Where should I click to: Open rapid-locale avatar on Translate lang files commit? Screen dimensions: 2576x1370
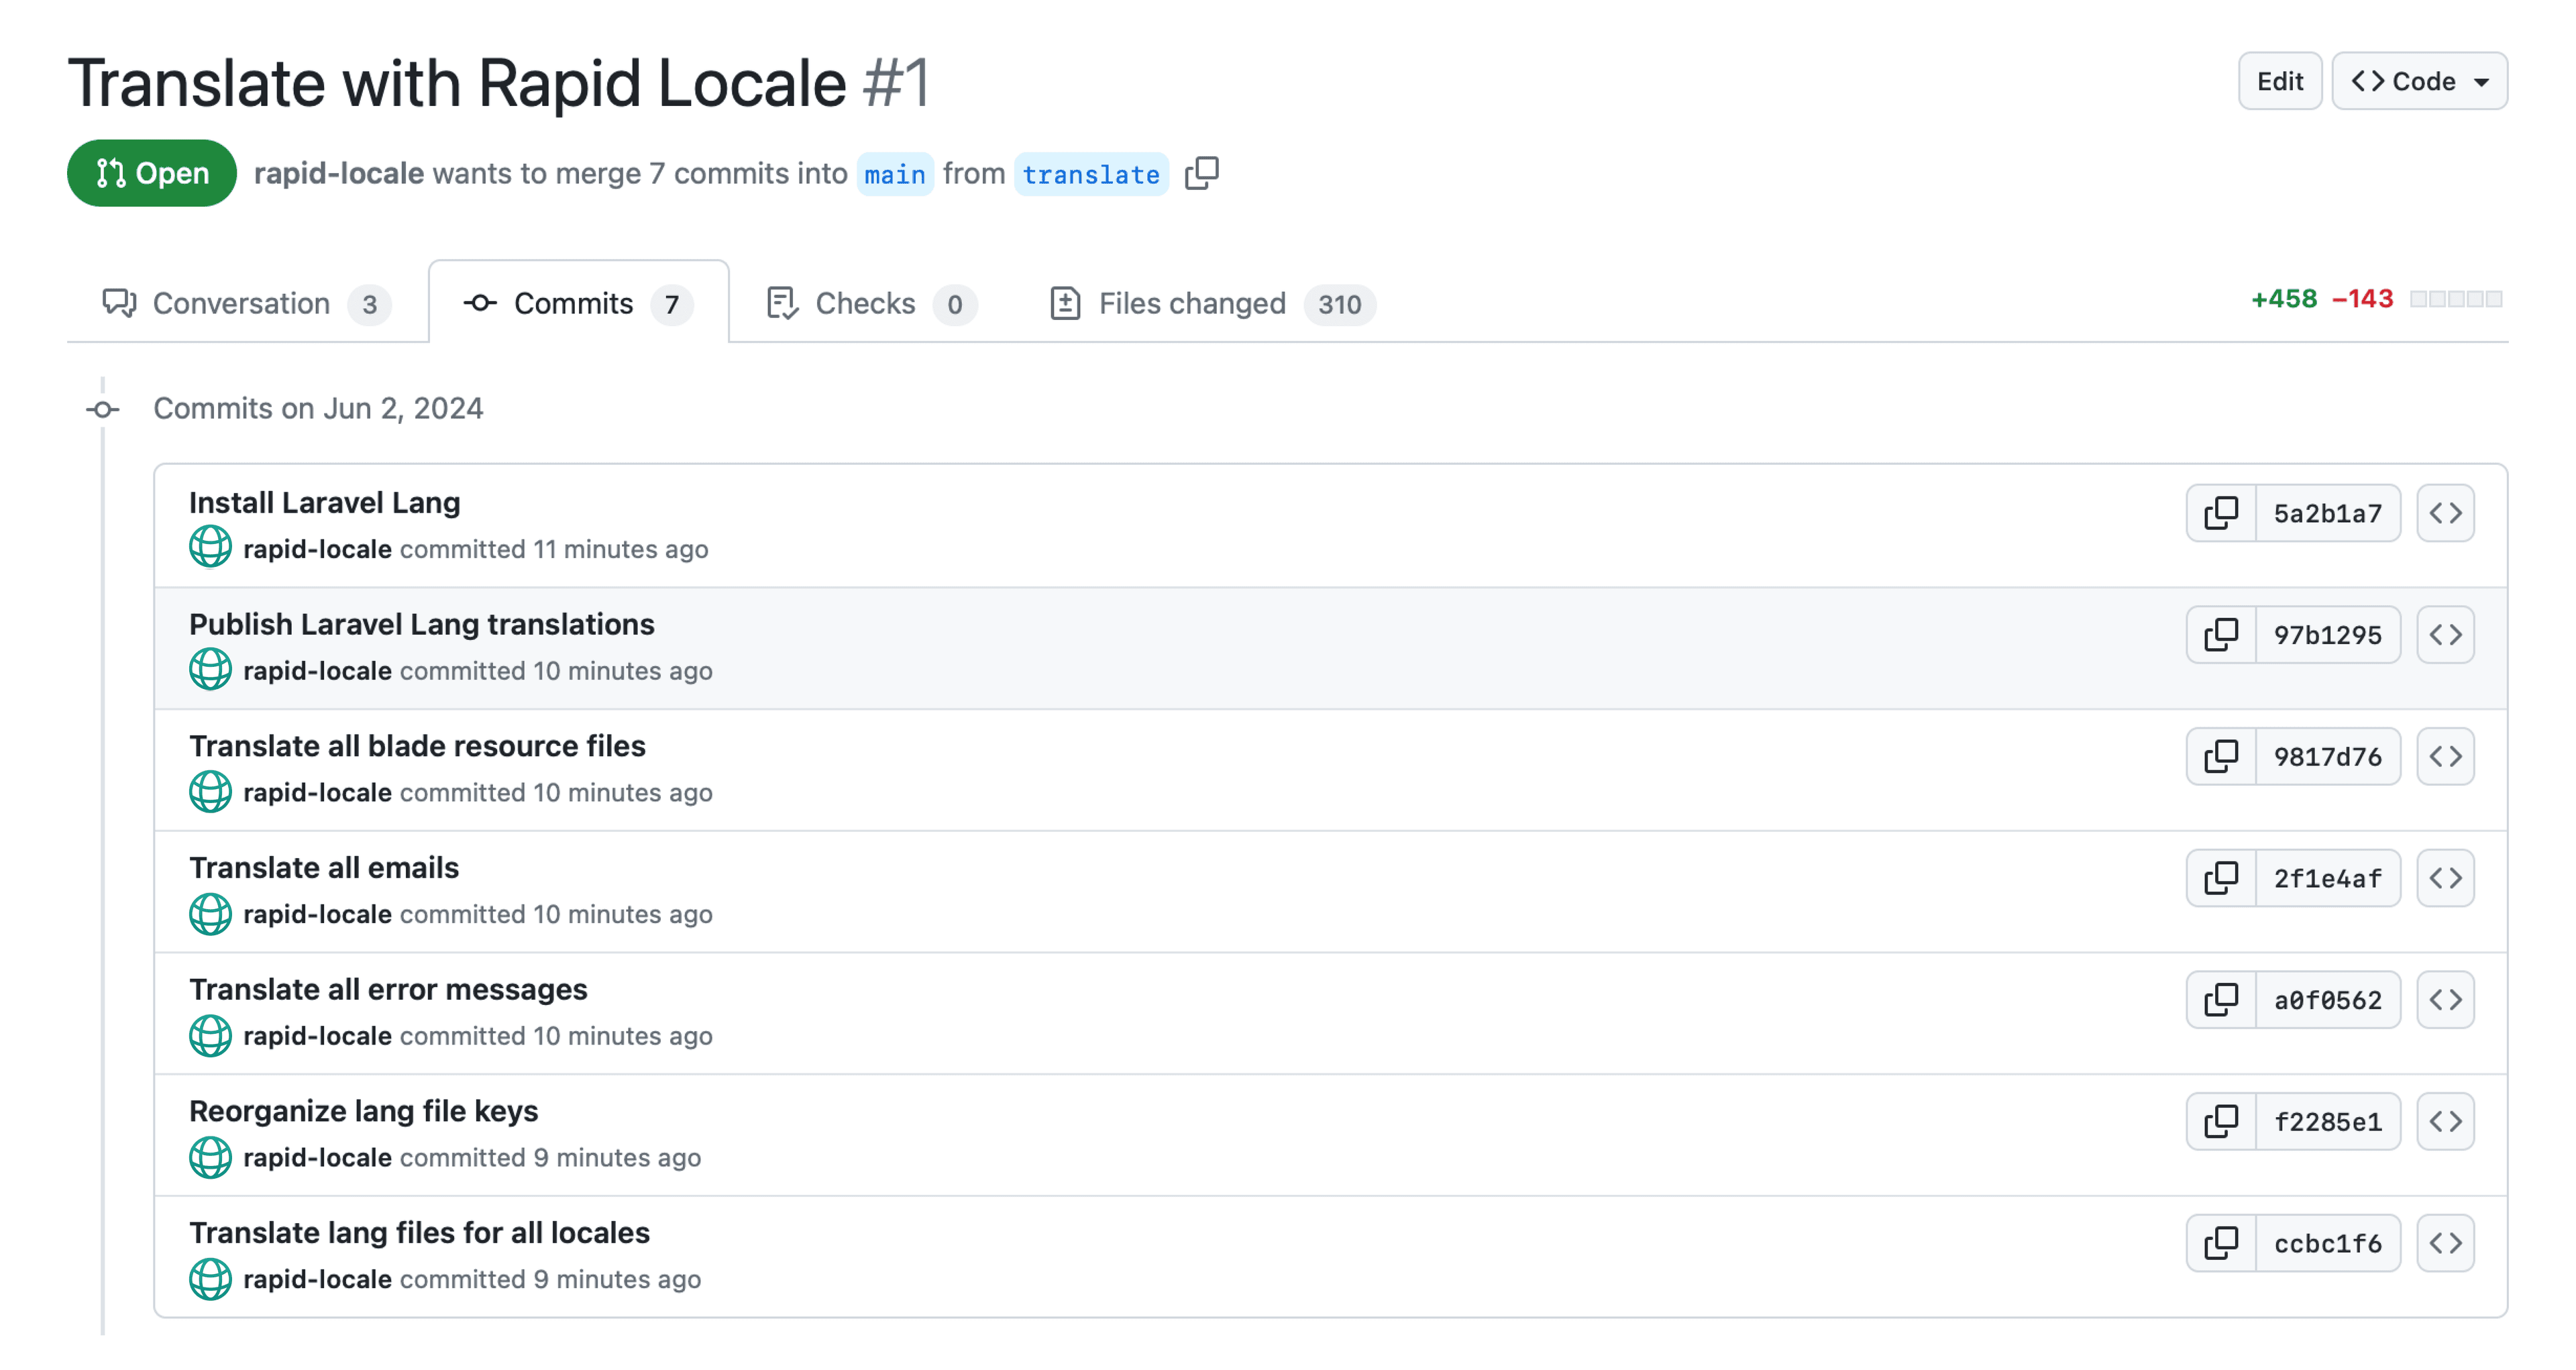(x=210, y=1279)
